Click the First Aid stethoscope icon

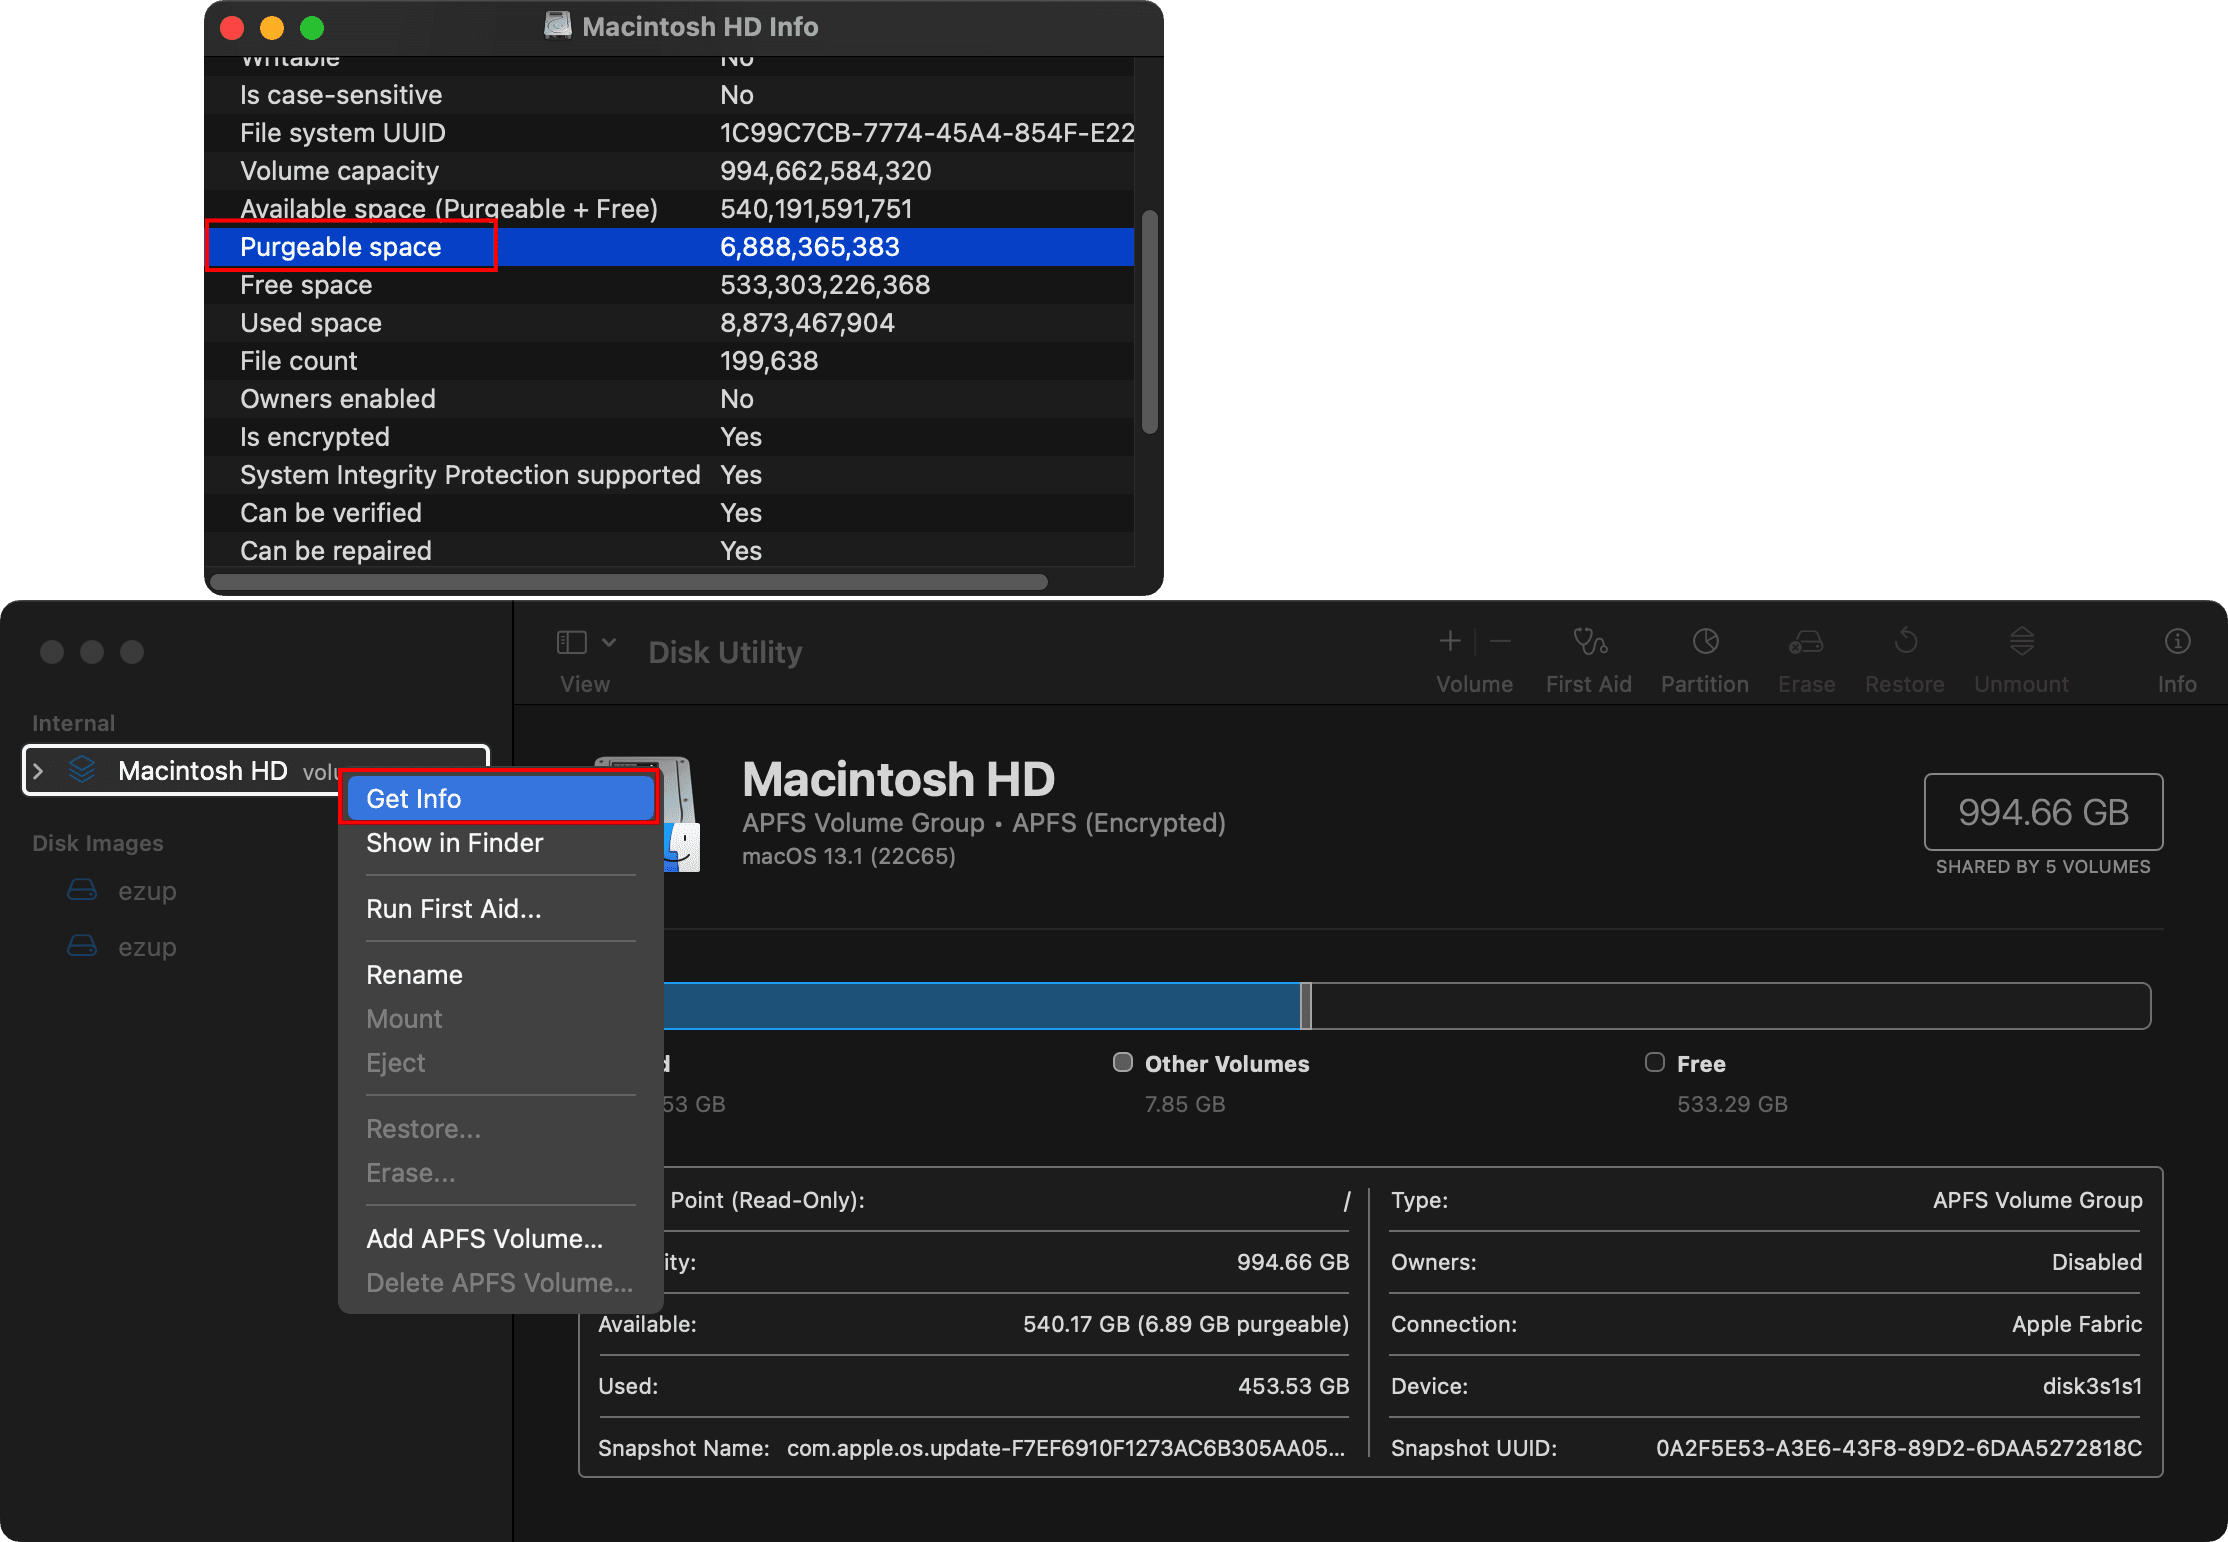point(1589,642)
